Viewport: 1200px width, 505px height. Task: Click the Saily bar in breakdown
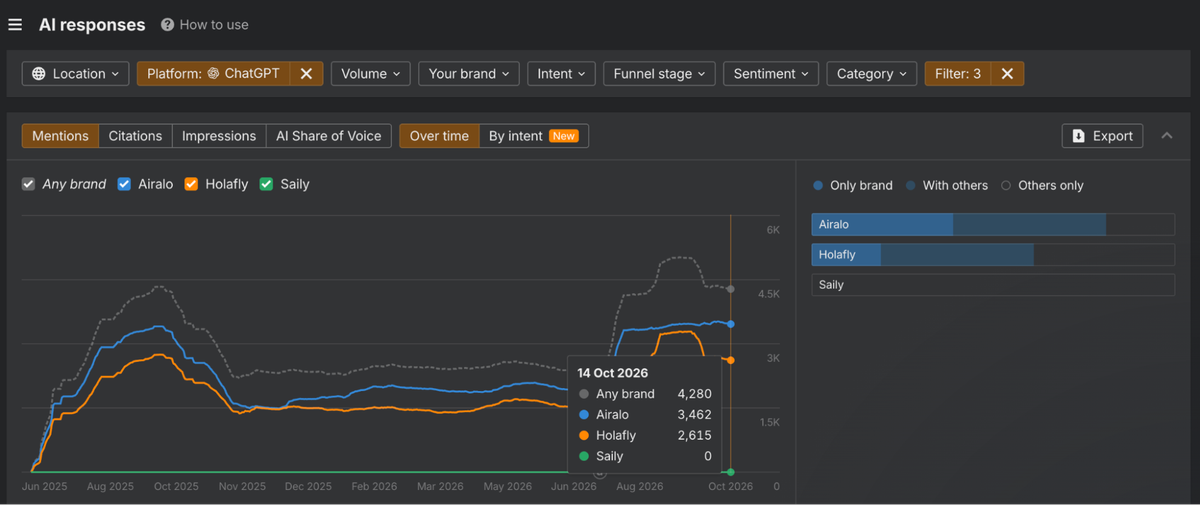pos(993,285)
